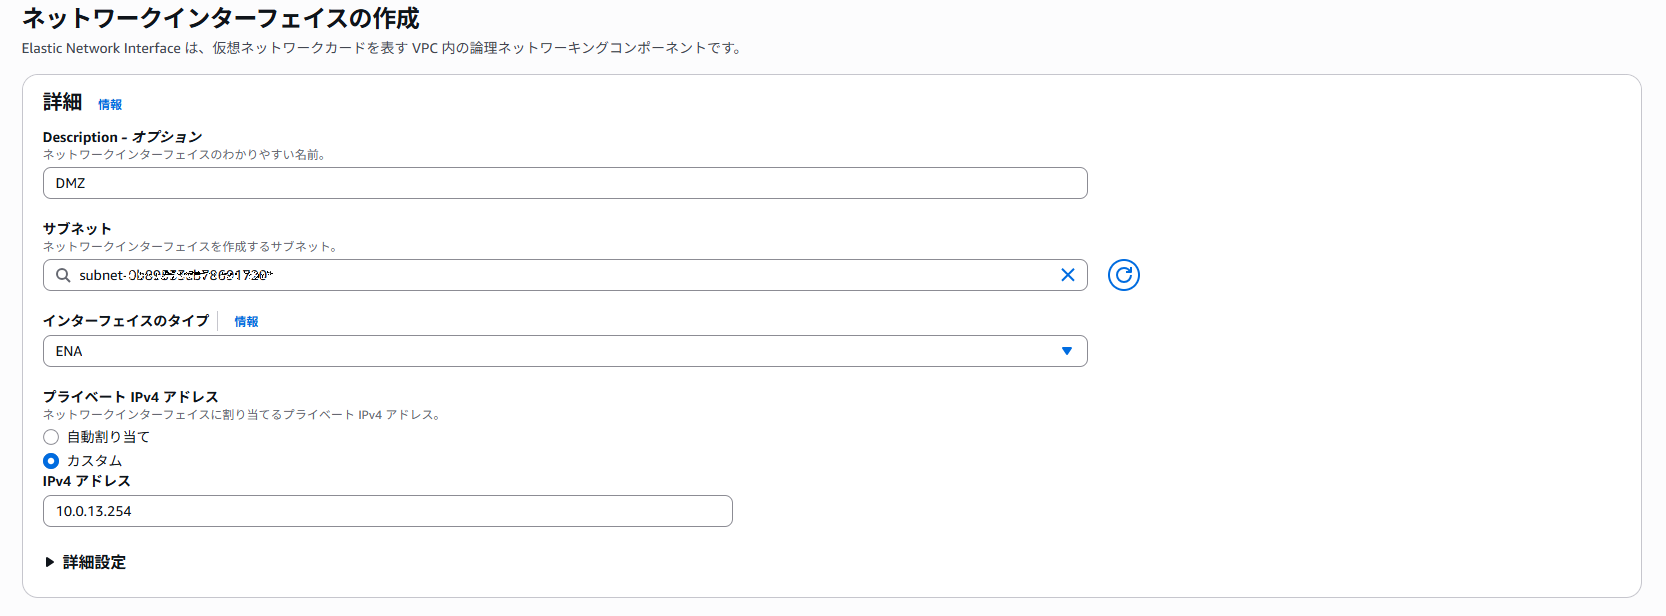Image resolution: width=1666 pixels, height=616 pixels.
Task: Click the 自動割り当て option text
Action: (108, 437)
